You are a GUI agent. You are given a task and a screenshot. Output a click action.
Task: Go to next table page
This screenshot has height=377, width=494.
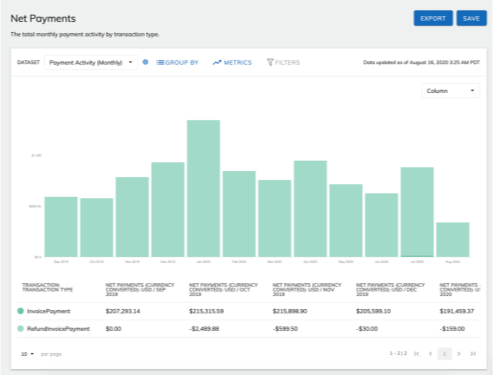pyautogui.click(x=459, y=354)
